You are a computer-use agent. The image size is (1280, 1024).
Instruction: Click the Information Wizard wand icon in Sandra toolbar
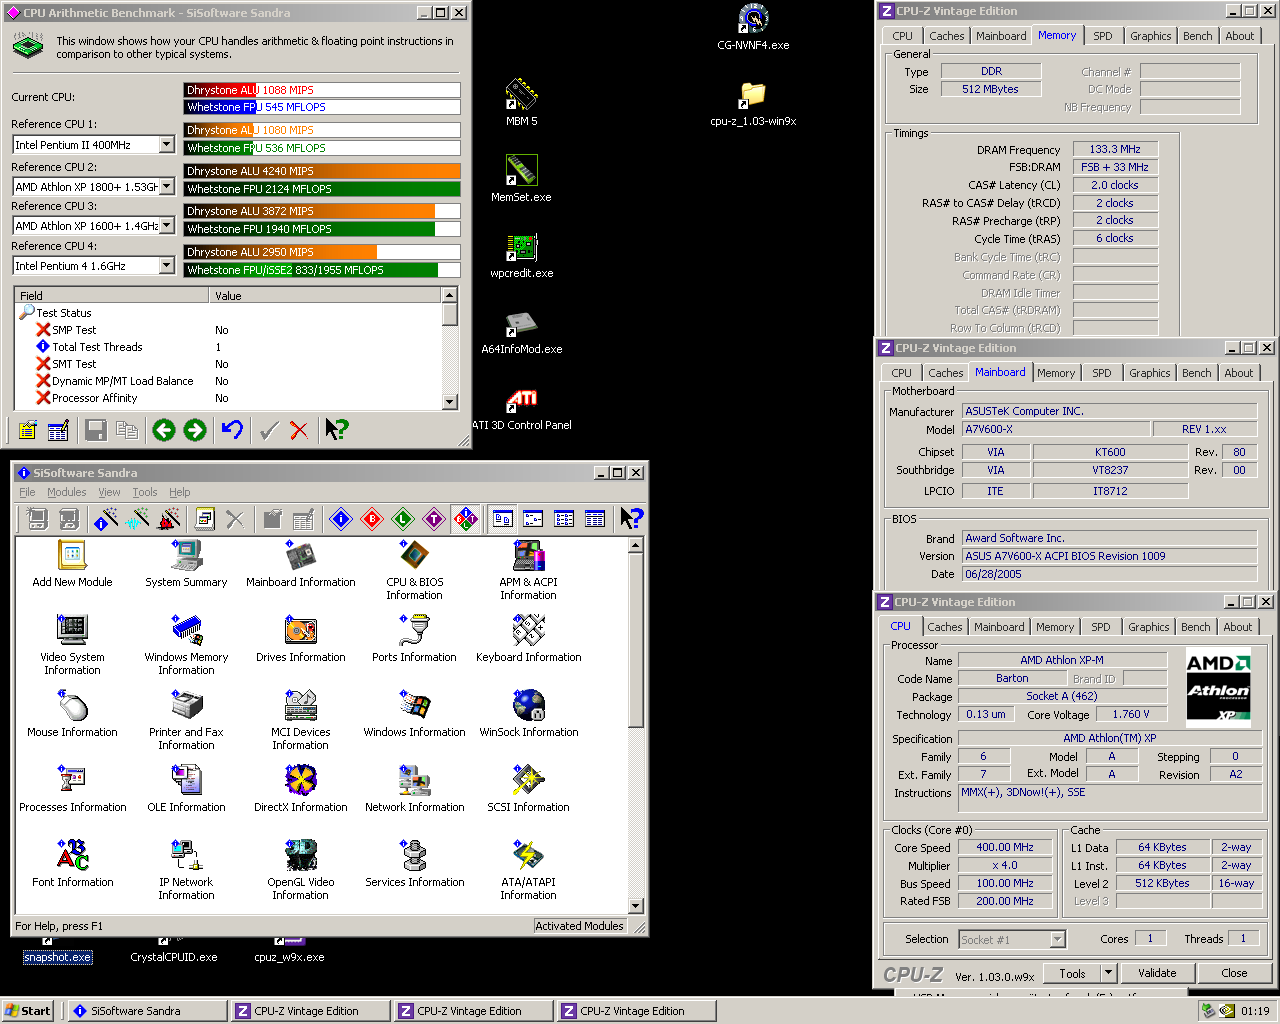click(106, 518)
